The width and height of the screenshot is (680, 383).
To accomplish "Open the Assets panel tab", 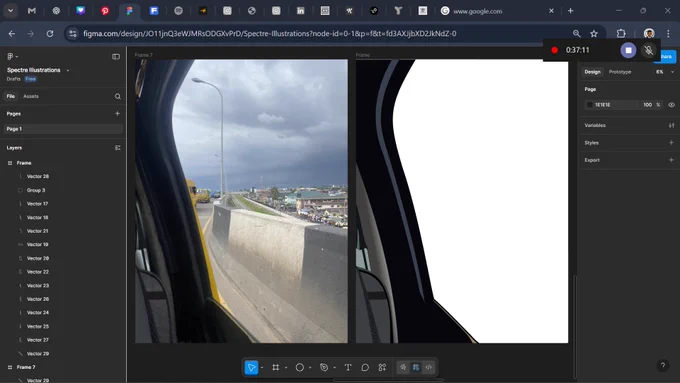I will pos(31,96).
